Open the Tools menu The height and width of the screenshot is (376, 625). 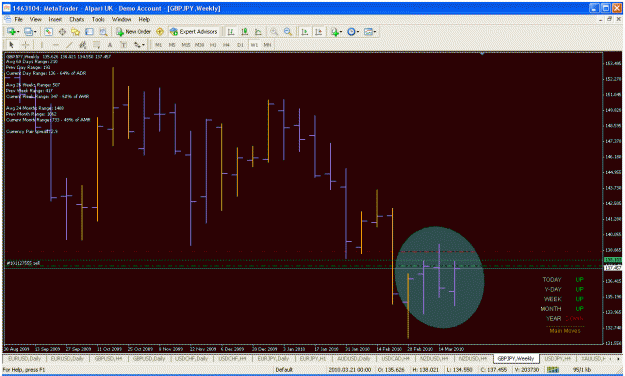pyautogui.click(x=98, y=19)
